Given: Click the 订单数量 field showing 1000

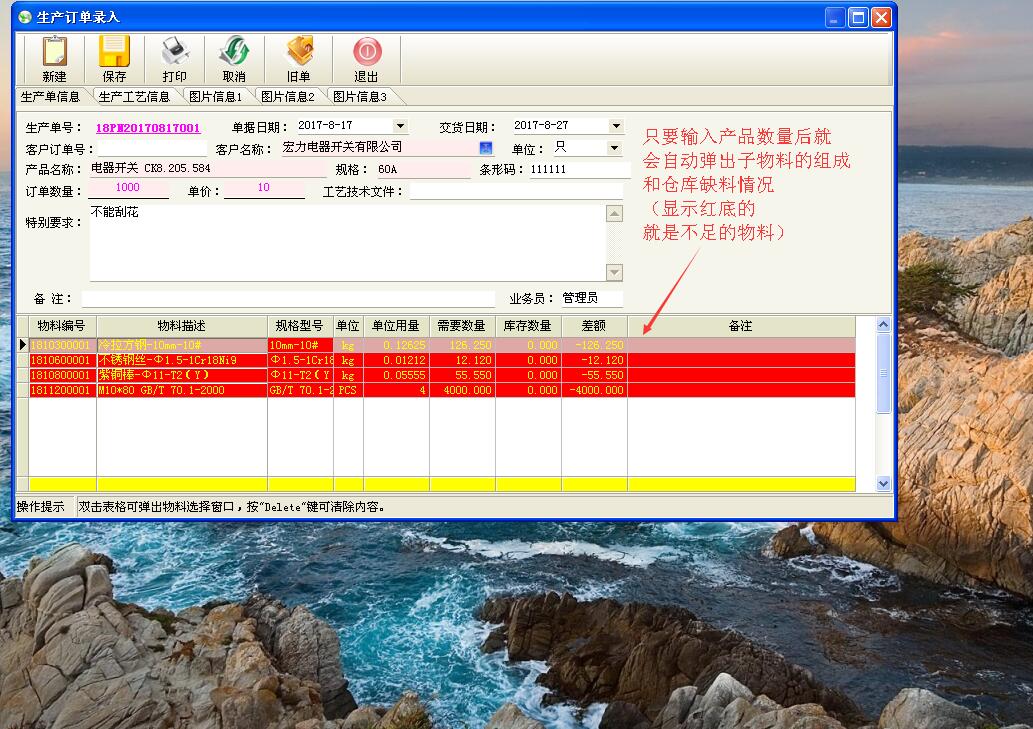Looking at the screenshot, I should (128, 189).
